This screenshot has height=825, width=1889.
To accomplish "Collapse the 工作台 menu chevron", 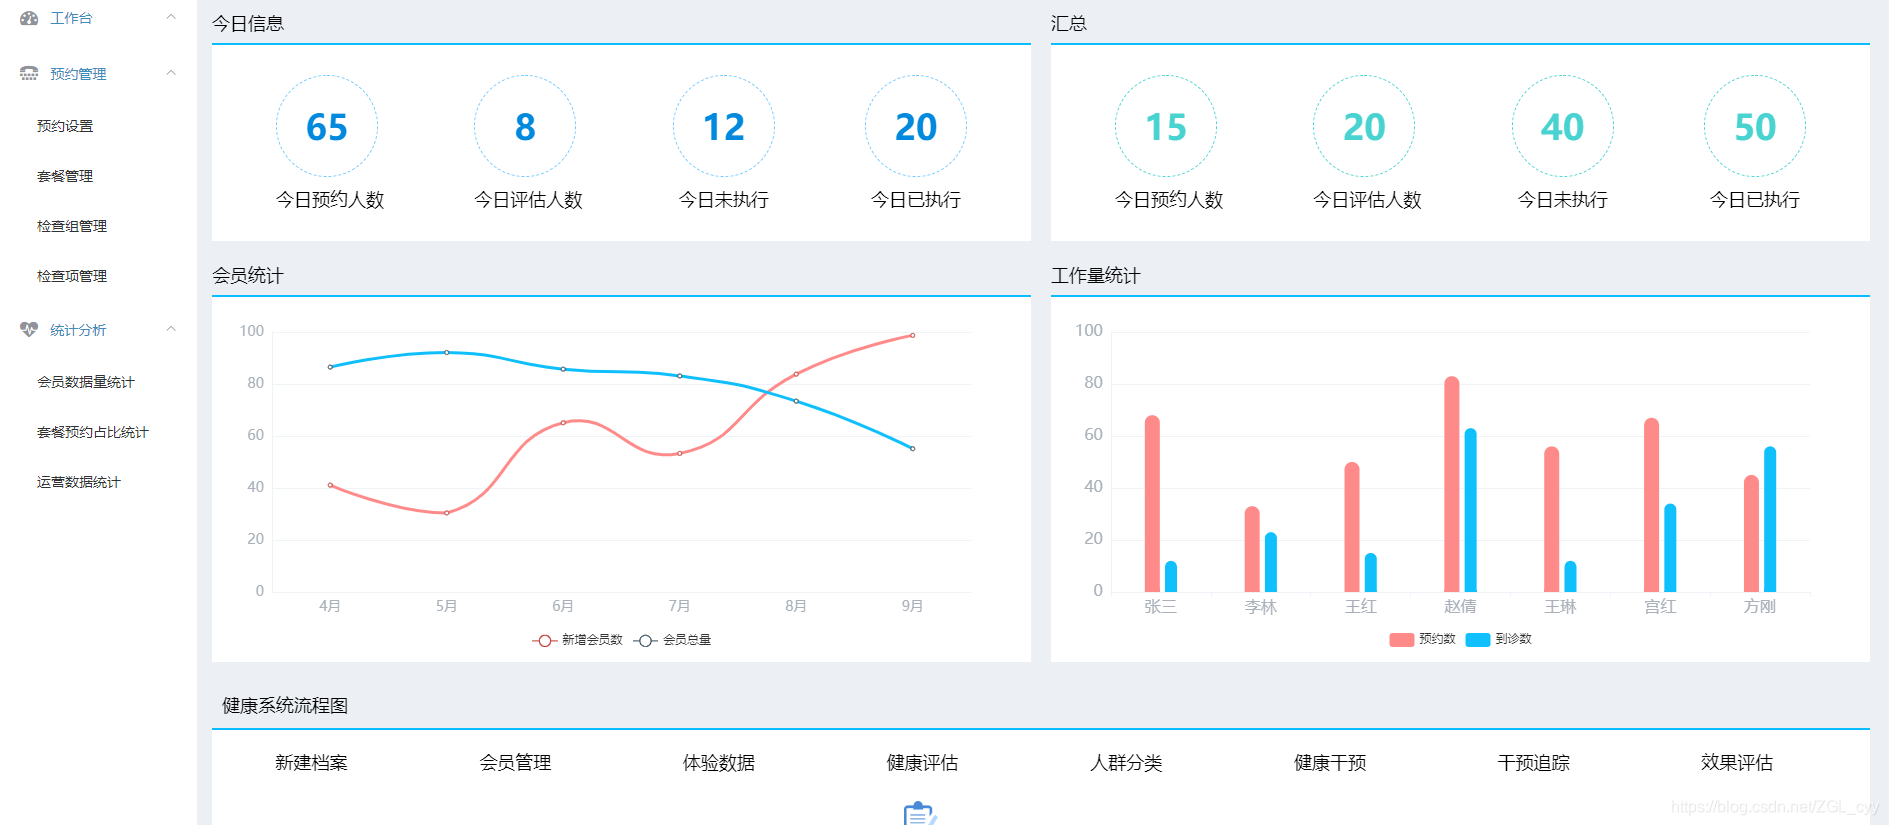I will tap(171, 17).
